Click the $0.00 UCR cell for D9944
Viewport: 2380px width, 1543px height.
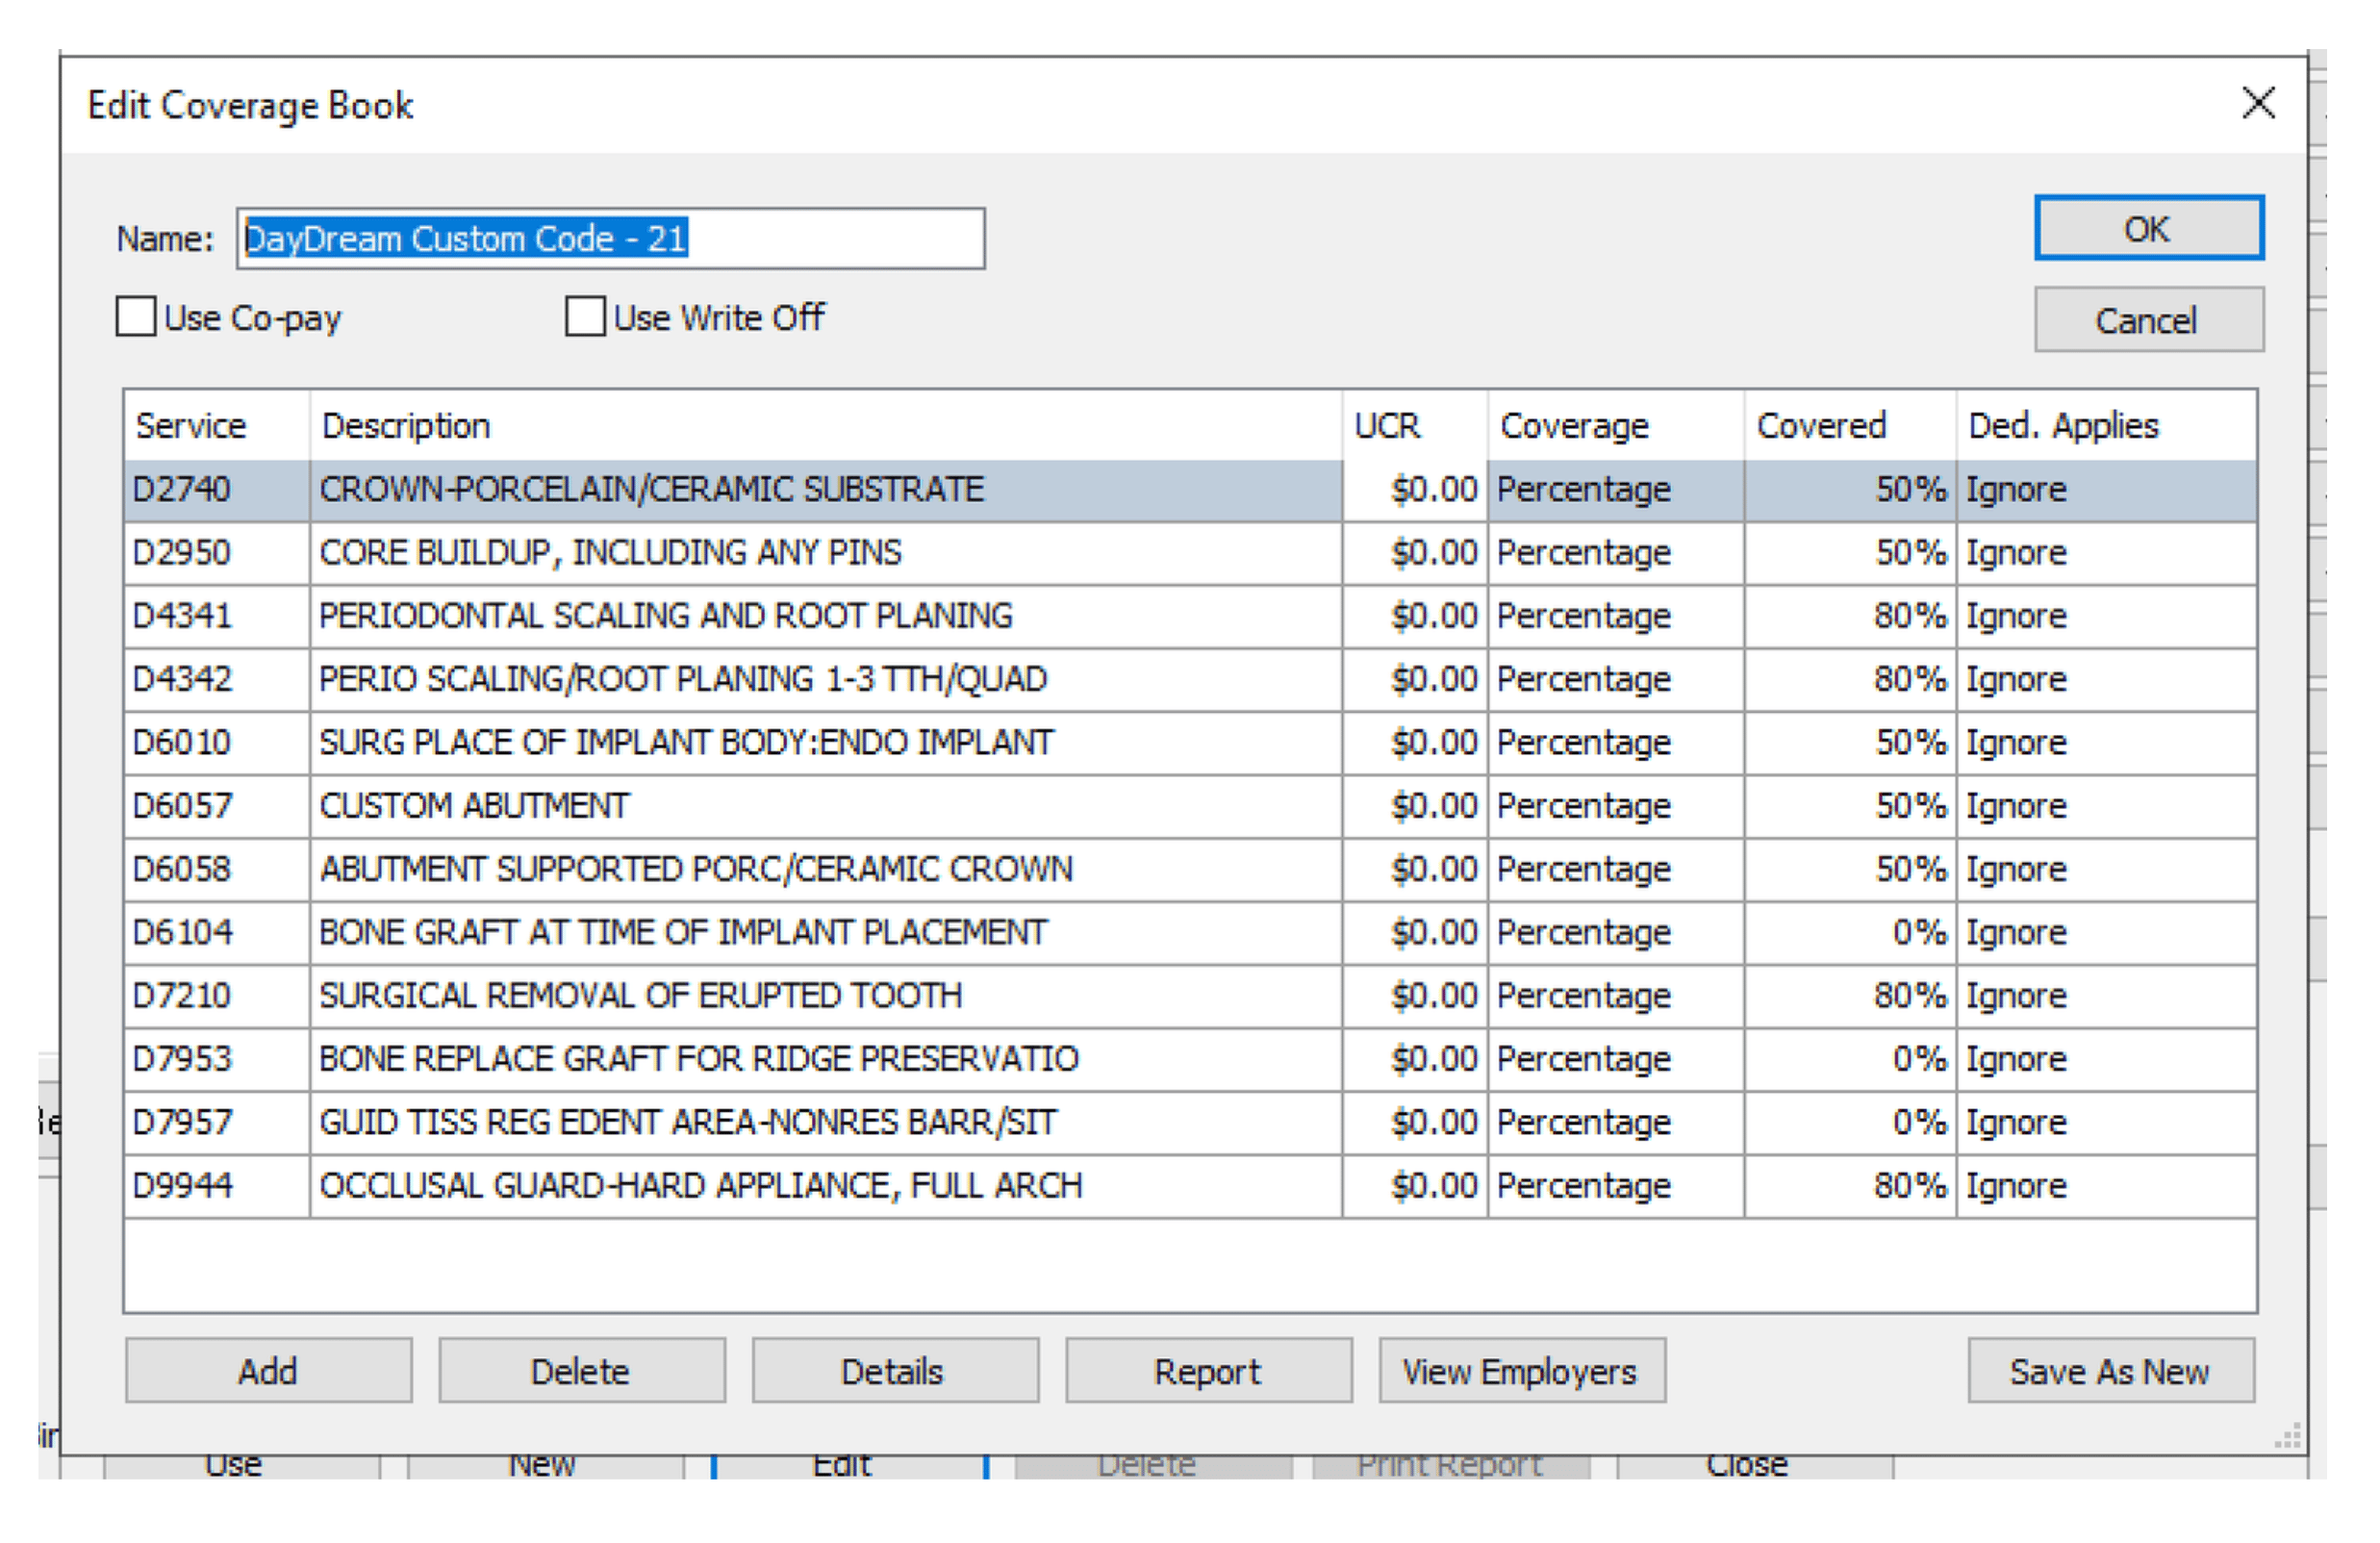1415,1186
